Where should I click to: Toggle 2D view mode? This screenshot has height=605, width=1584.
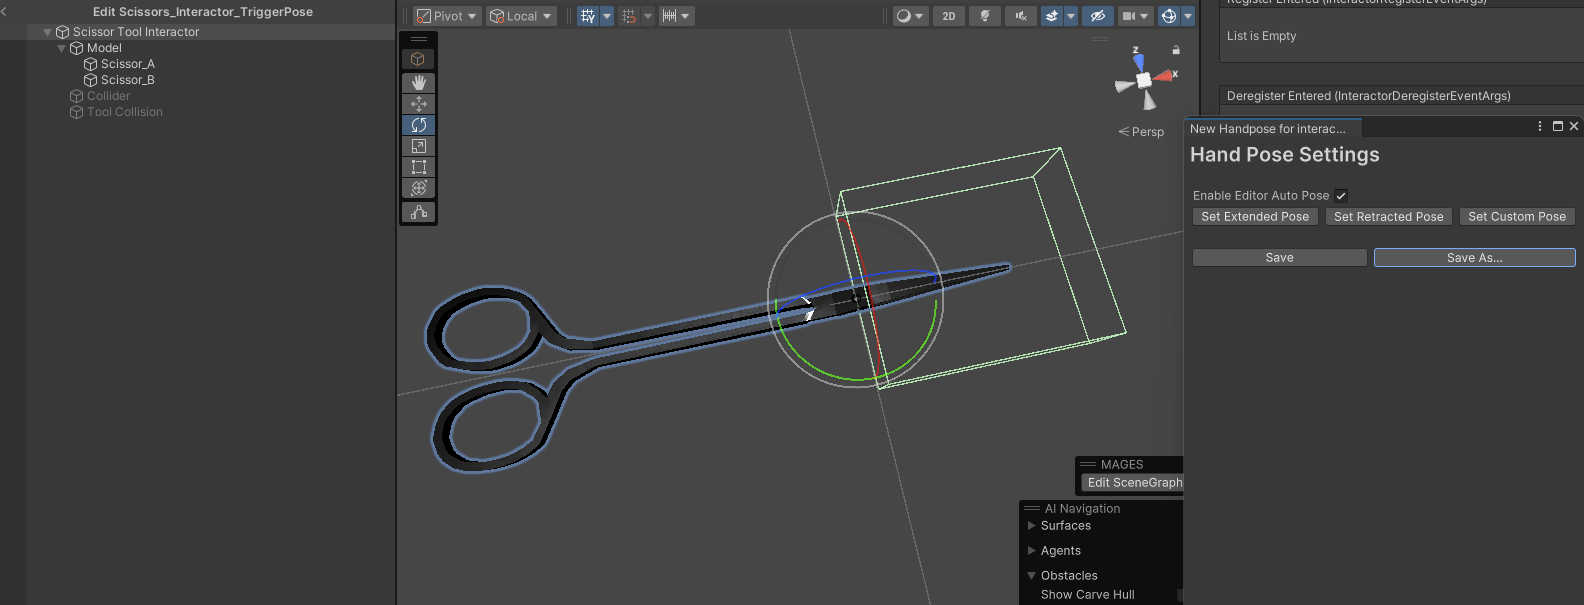(x=949, y=16)
